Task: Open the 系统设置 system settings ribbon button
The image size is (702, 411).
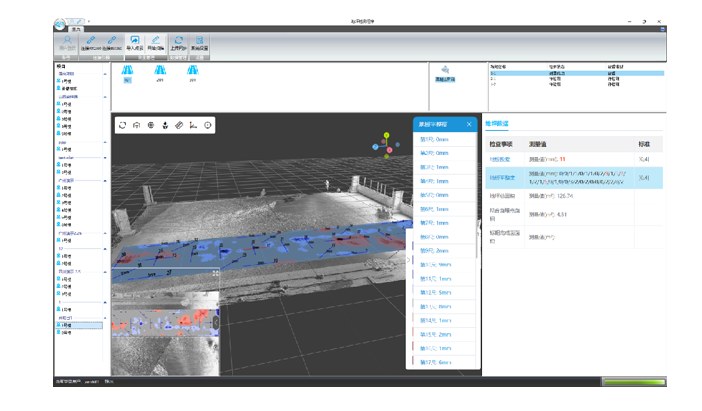Action: [199, 43]
